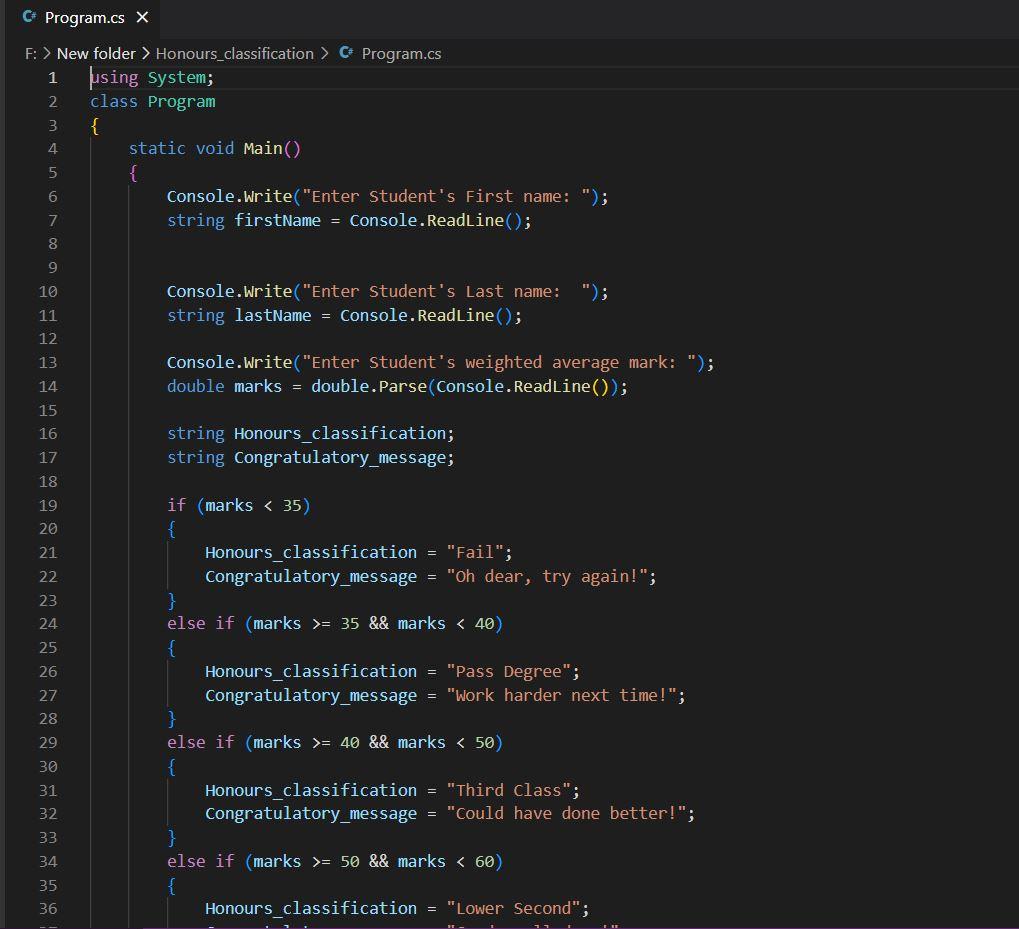Select line number 34
1019x929 pixels.
(x=48, y=861)
